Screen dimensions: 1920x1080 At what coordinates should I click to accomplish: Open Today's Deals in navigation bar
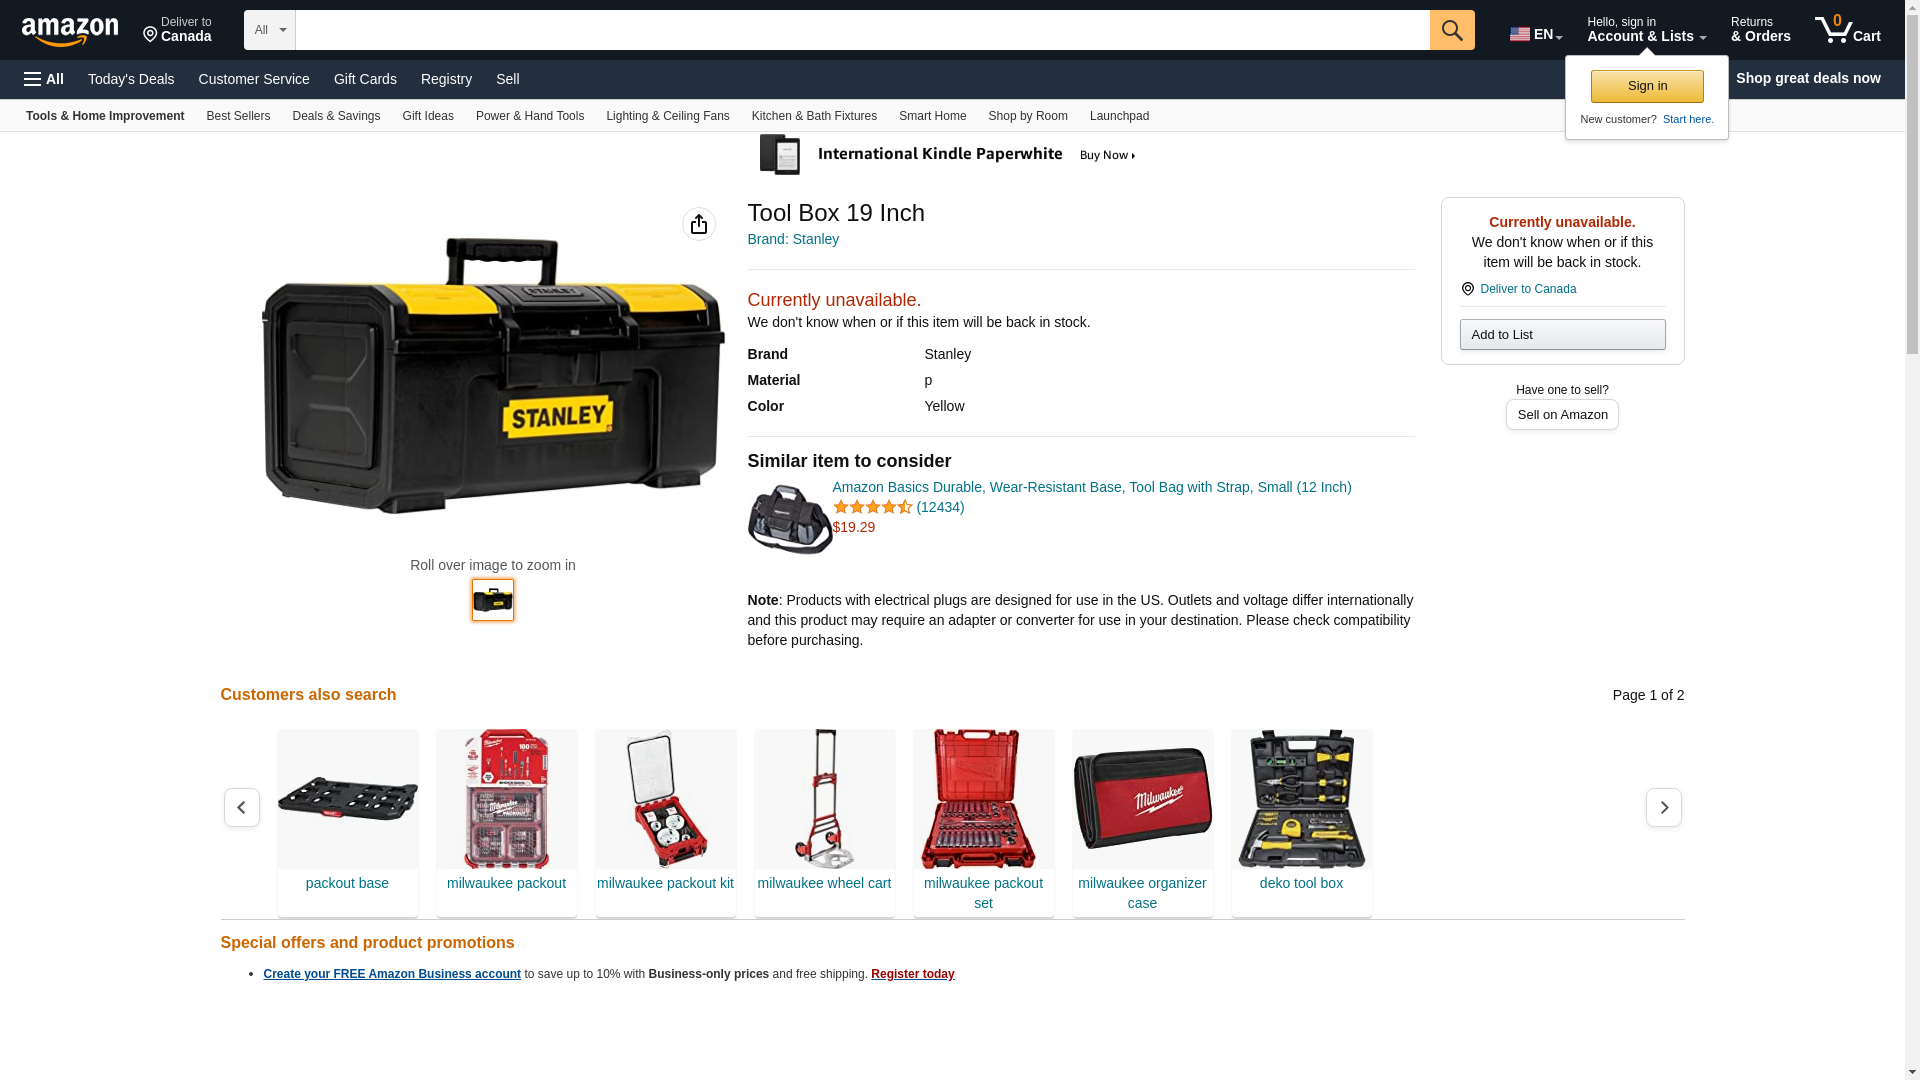tap(131, 79)
